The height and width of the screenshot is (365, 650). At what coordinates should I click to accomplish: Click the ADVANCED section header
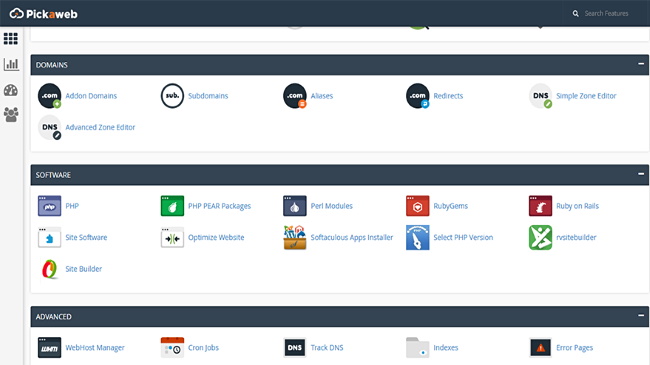(x=340, y=316)
